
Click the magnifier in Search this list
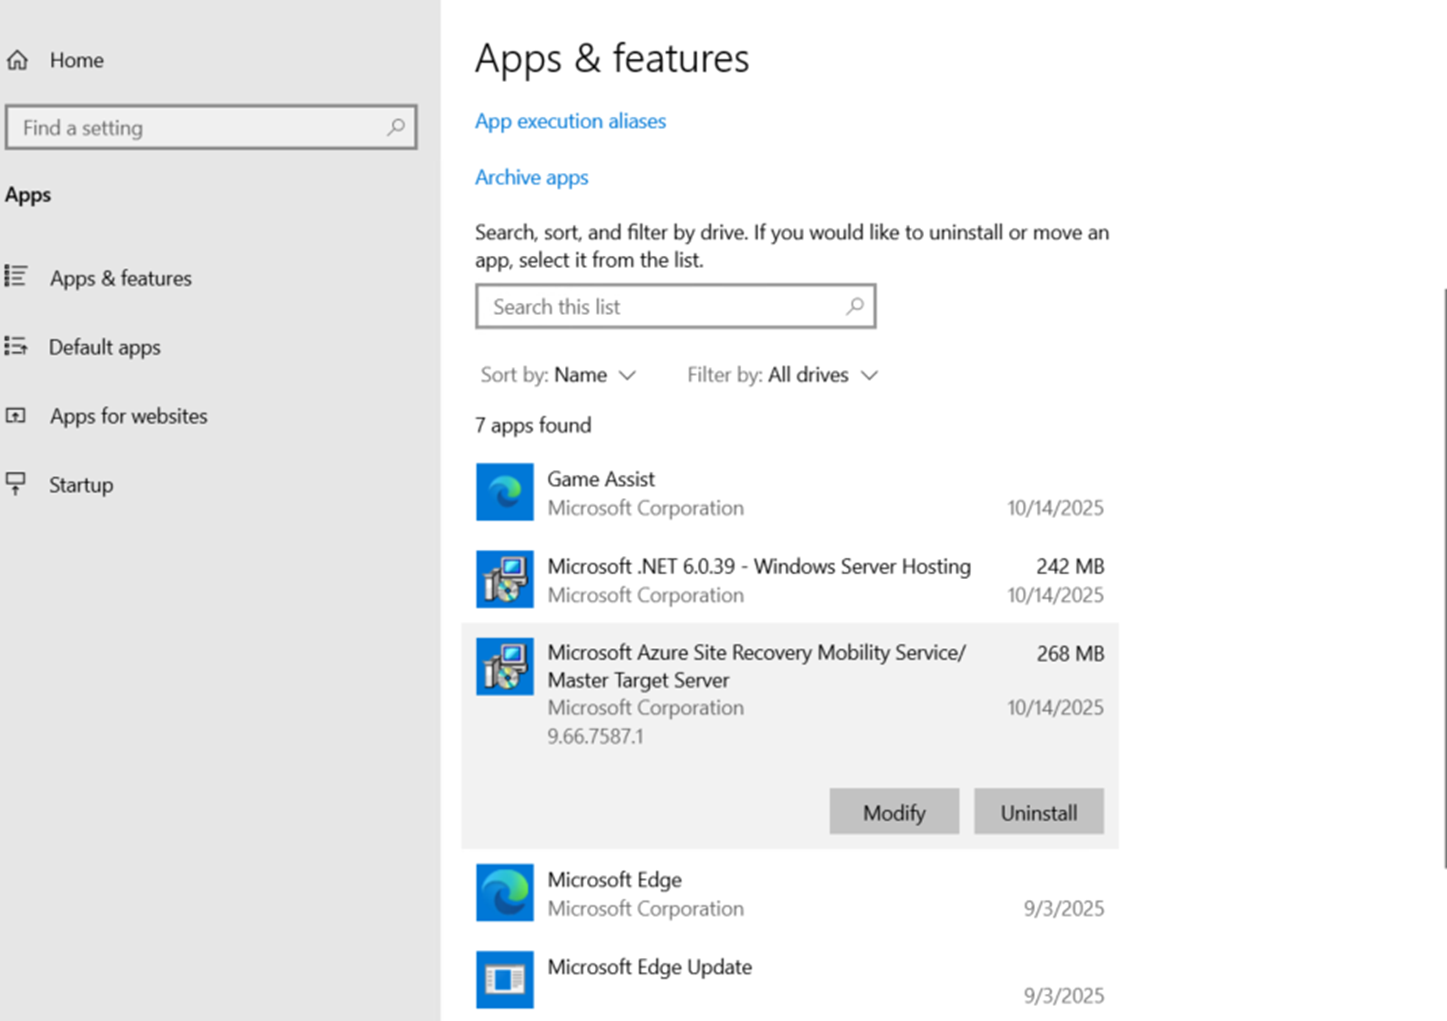855,306
